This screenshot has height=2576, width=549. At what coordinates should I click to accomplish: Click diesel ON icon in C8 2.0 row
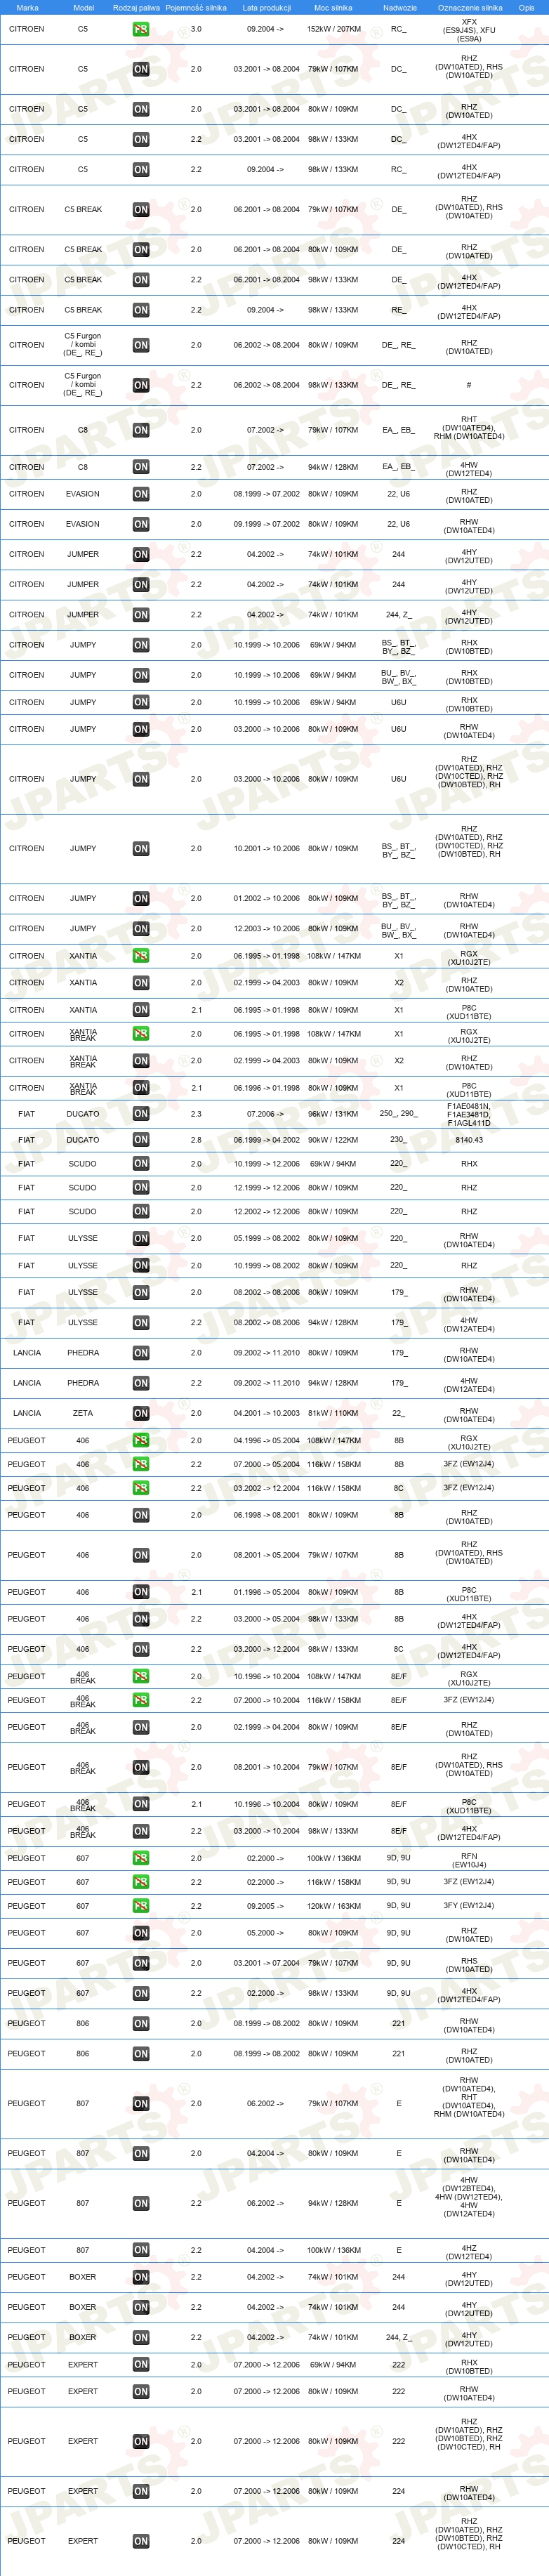[x=141, y=430]
